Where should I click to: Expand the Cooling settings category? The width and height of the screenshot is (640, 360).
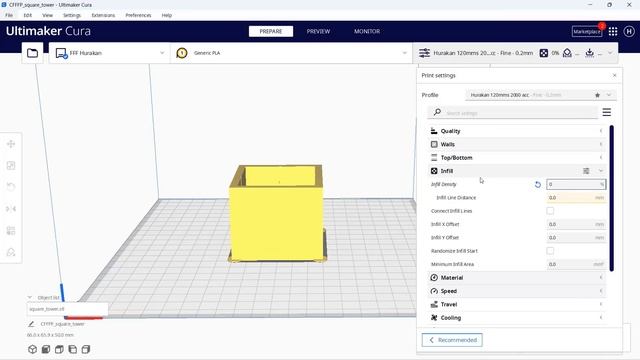[516, 318]
